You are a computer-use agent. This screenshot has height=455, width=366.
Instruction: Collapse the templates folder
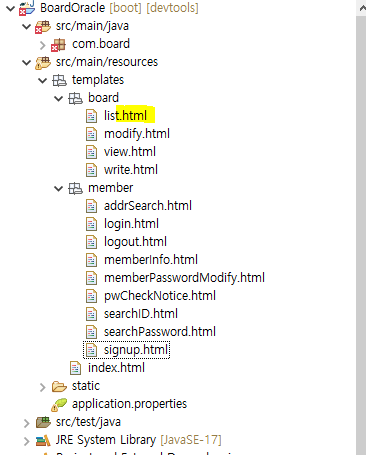pyautogui.click(x=43, y=80)
